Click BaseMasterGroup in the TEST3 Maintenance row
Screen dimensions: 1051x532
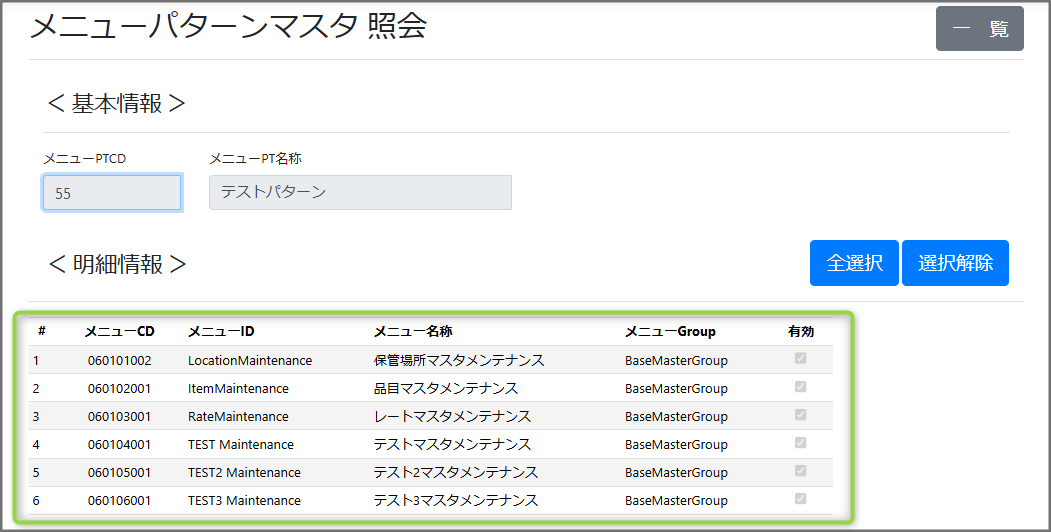point(676,501)
